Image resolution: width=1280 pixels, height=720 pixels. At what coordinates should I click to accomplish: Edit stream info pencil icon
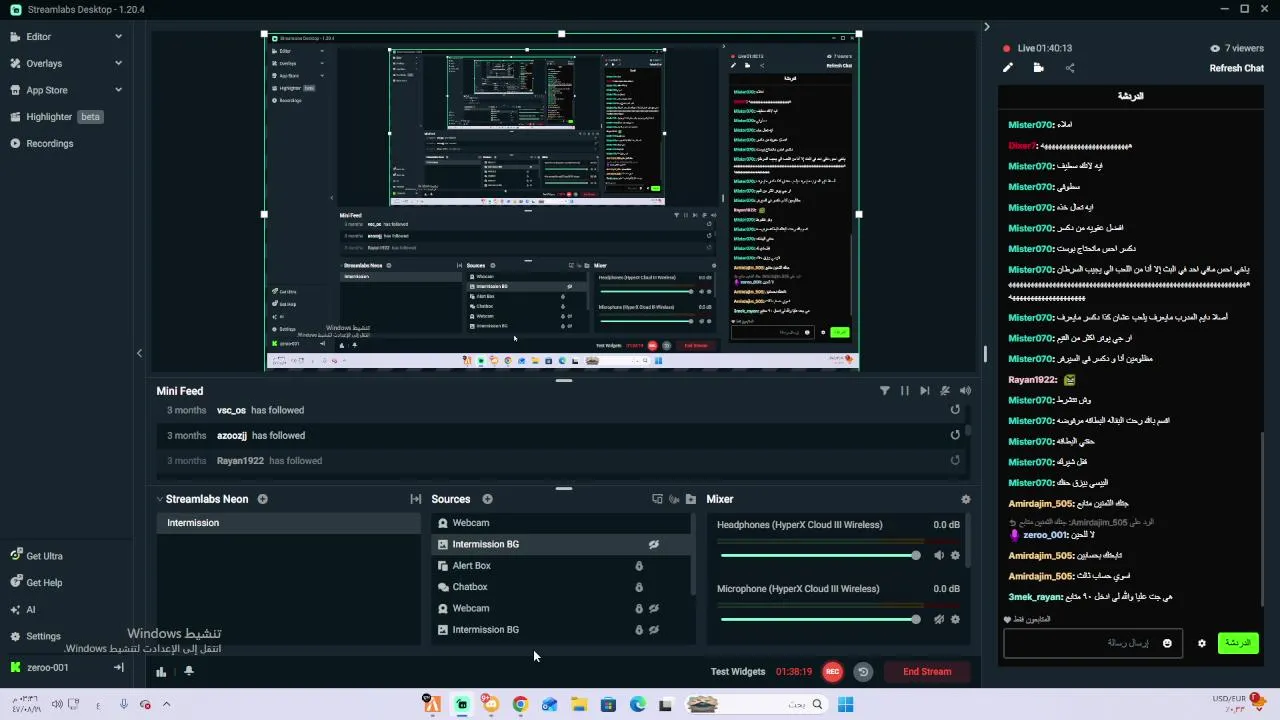click(1008, 68)
